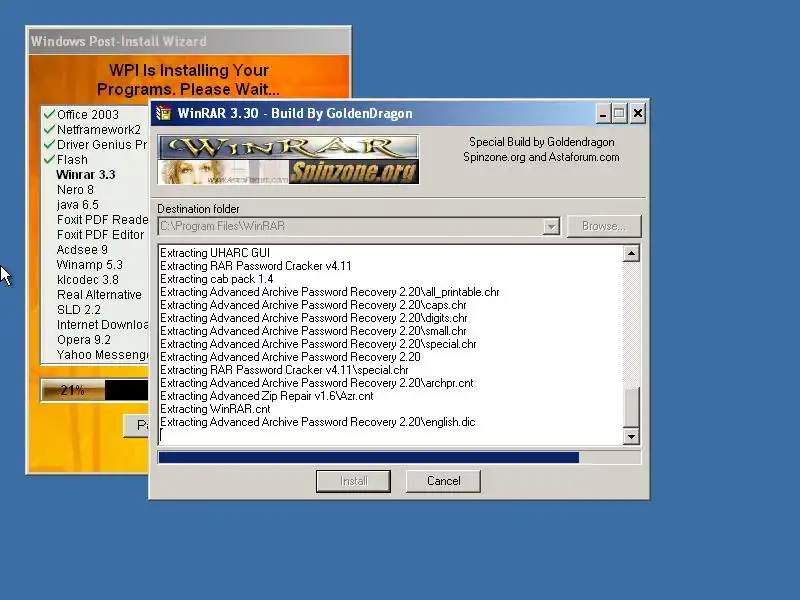Click the Driver Genius green checkmark
Viewport: 800px width, 600px height.
pos(49,144)
